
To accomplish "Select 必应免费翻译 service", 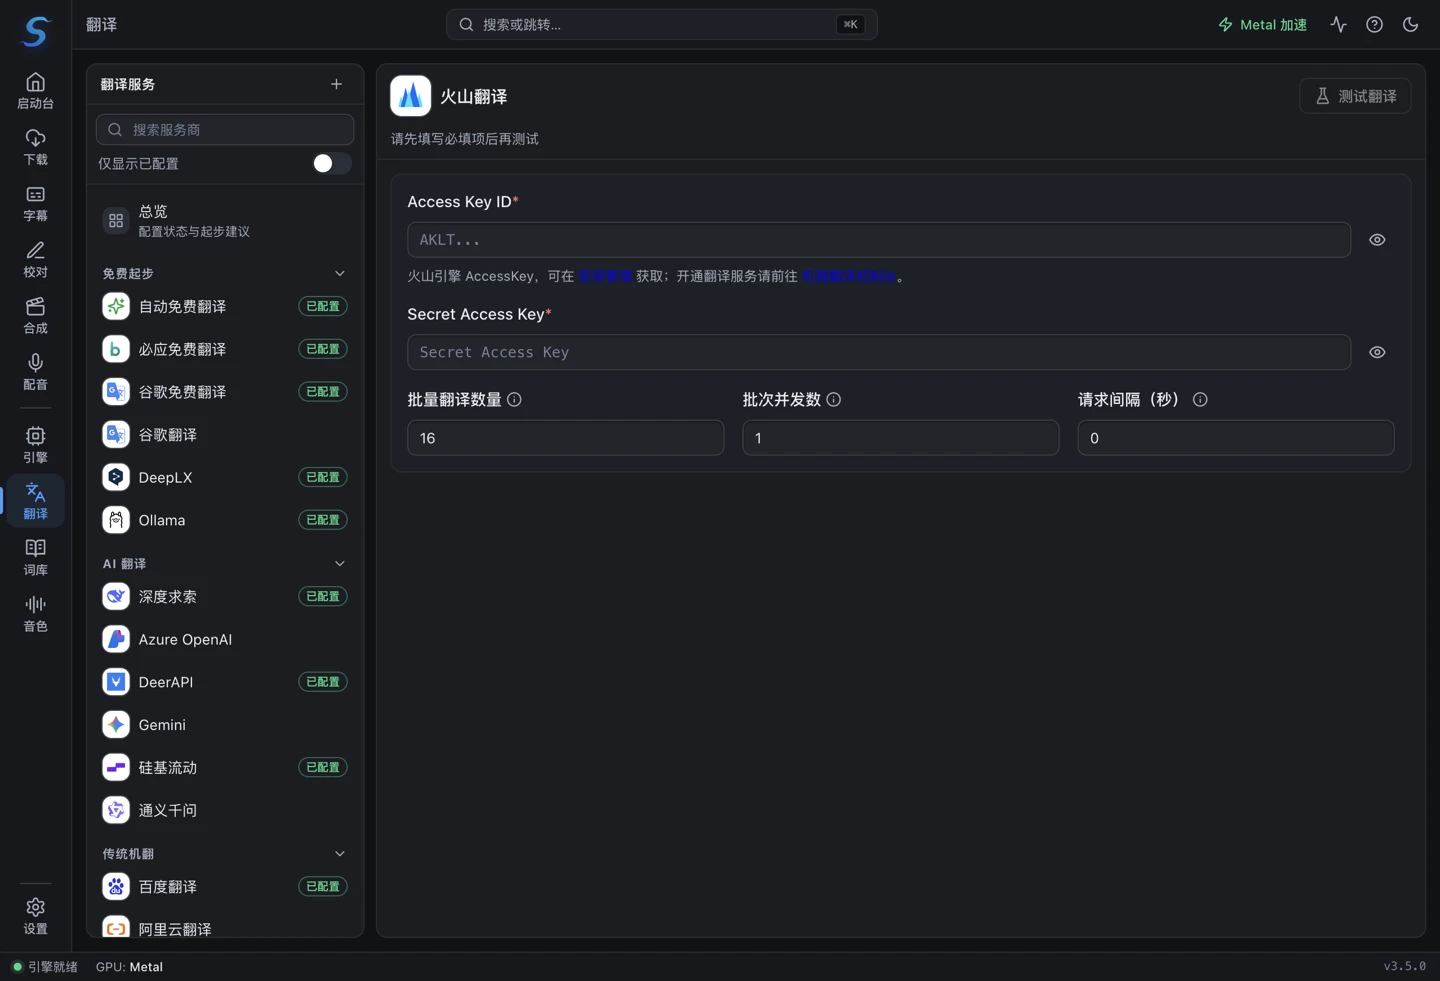I will (x=225, y=349).
